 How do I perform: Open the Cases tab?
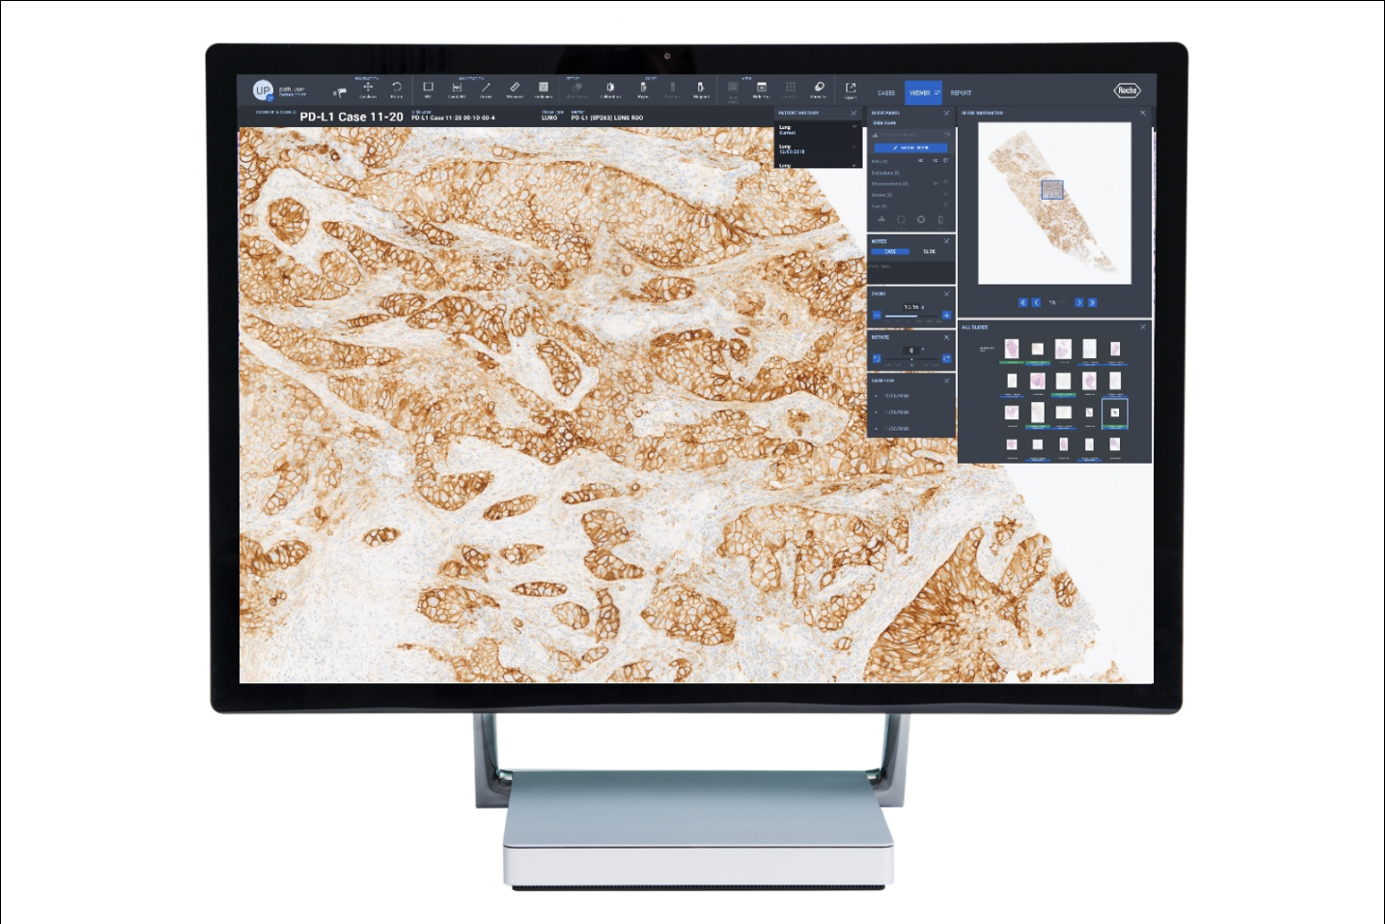tap(886, 93)
